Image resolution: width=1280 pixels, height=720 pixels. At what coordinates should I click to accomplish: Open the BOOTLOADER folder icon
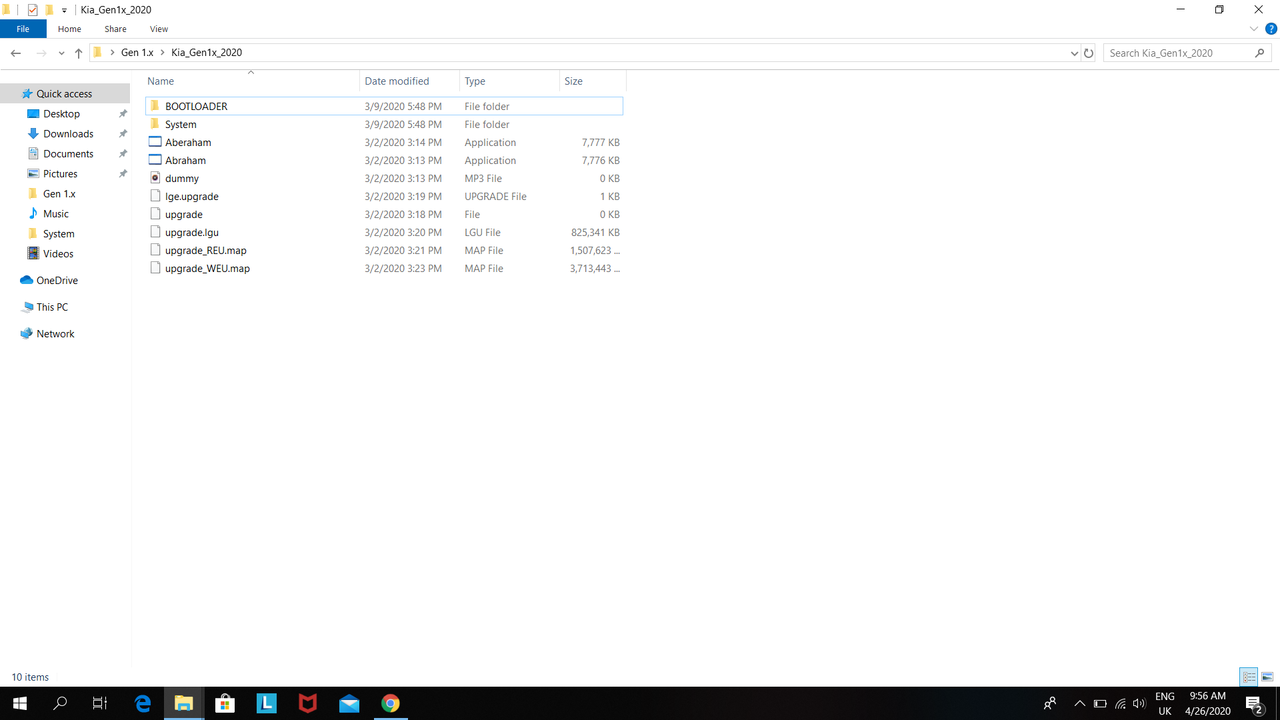point(155,106)
